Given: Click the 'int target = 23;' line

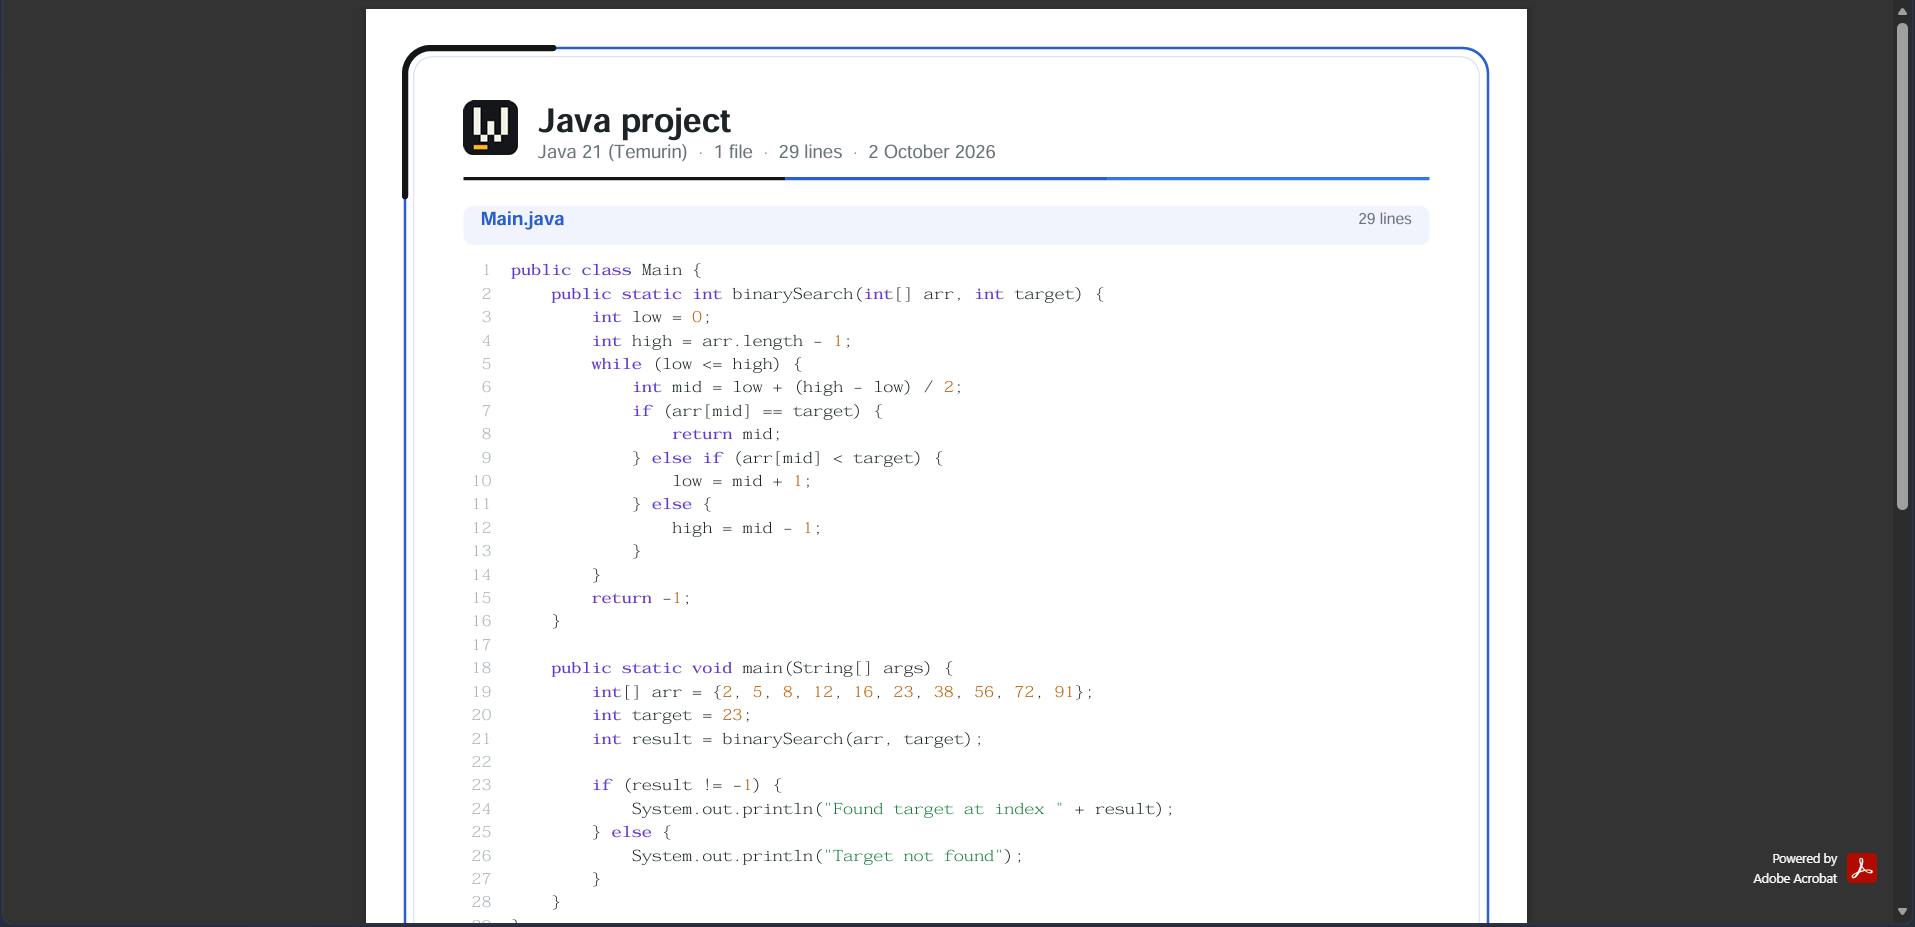Looking at the screenshot, I should point(671,715).
